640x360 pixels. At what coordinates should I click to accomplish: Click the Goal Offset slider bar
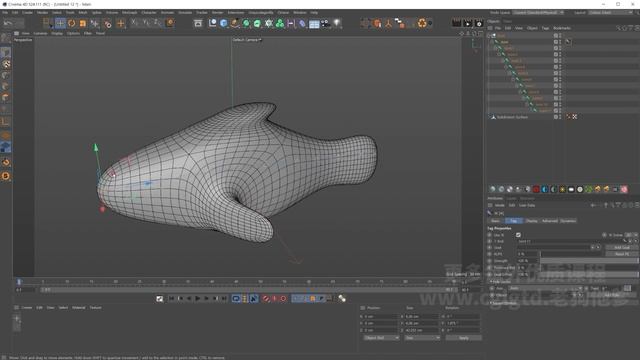[x=589, y=274]
